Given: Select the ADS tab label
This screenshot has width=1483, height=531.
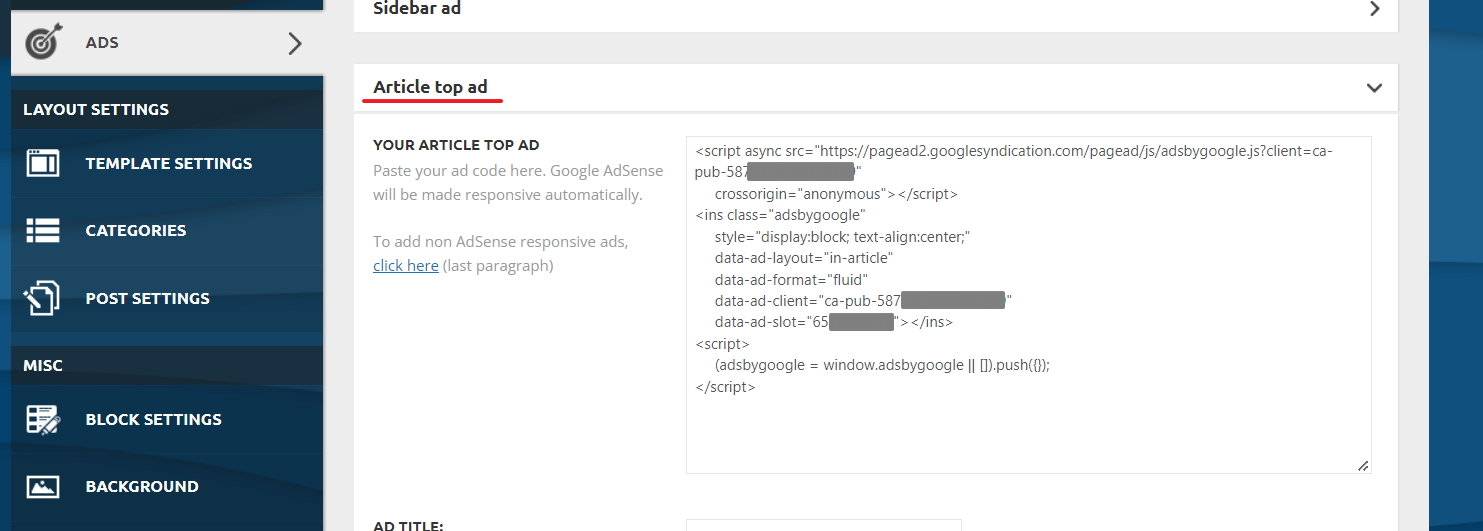Looking at the screenshot, I should pyautogui.click(x=102, y=43).
